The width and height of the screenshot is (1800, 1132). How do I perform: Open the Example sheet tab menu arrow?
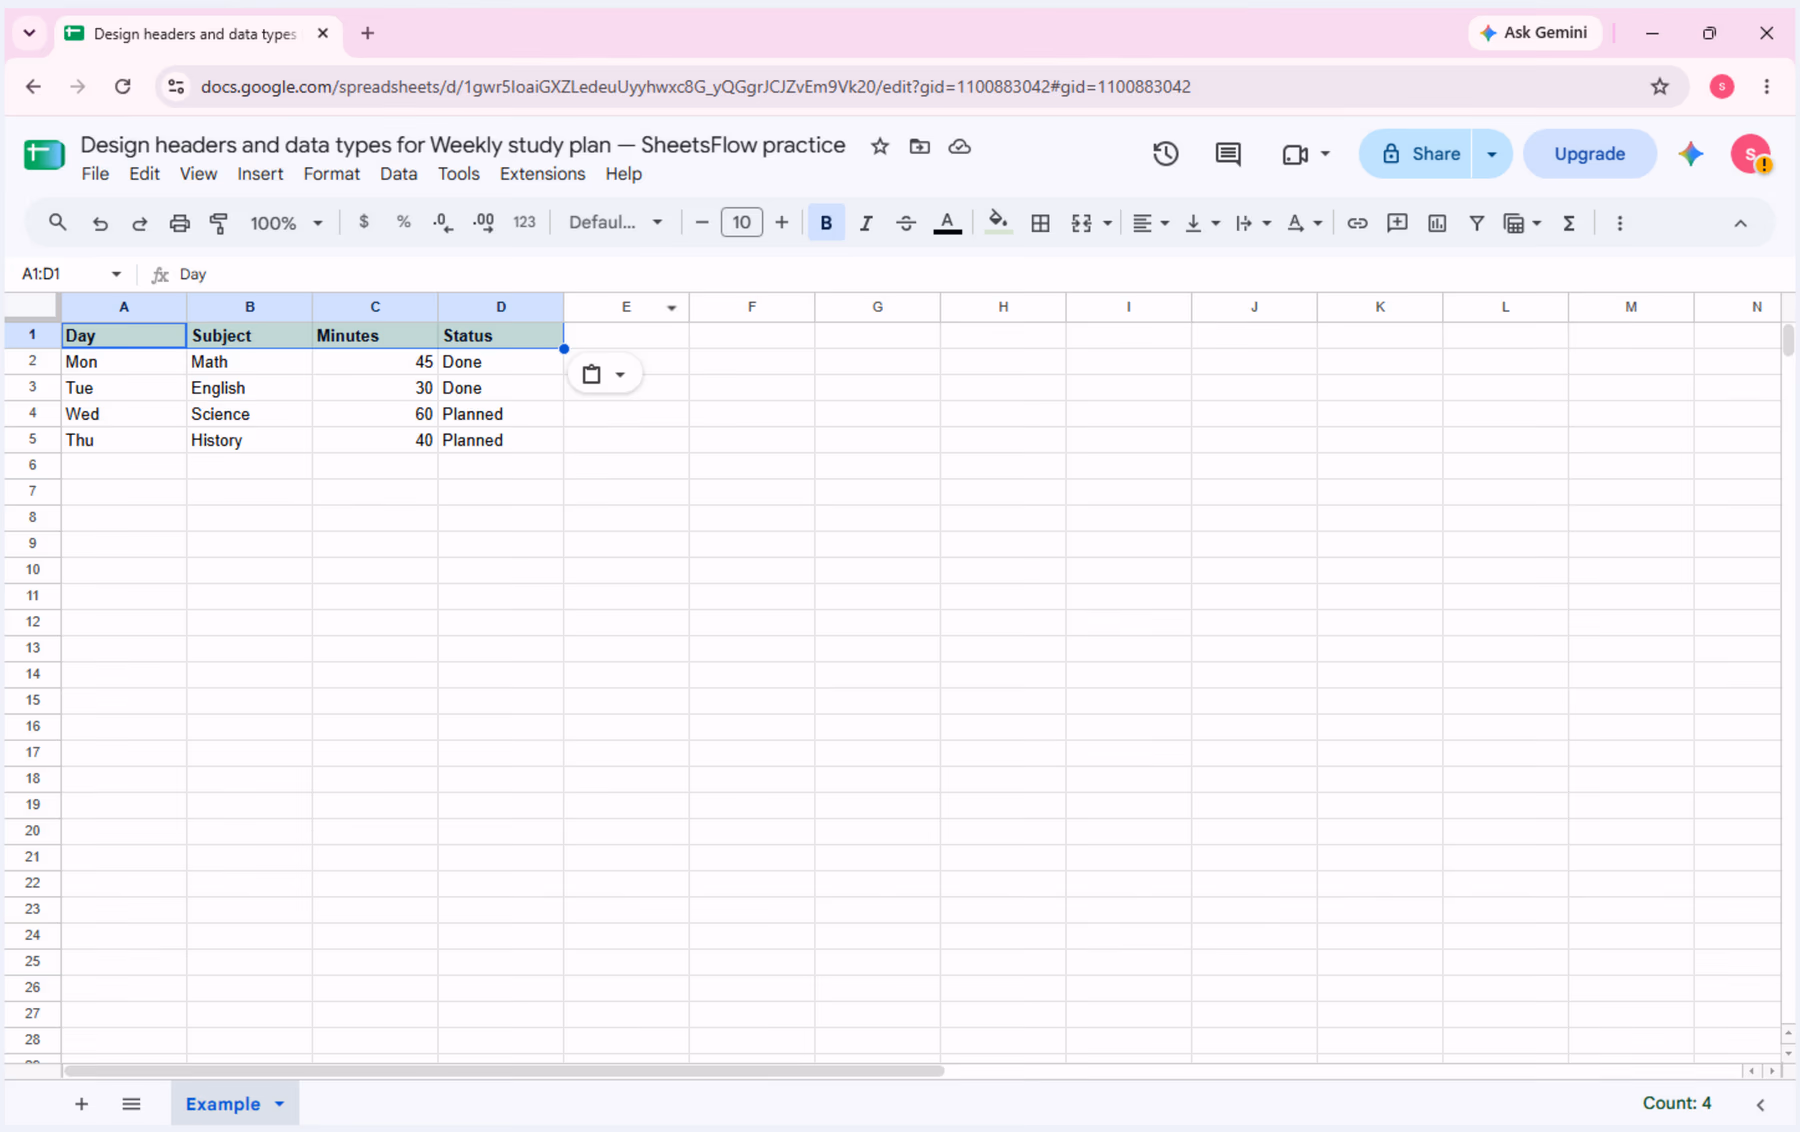280,1104
